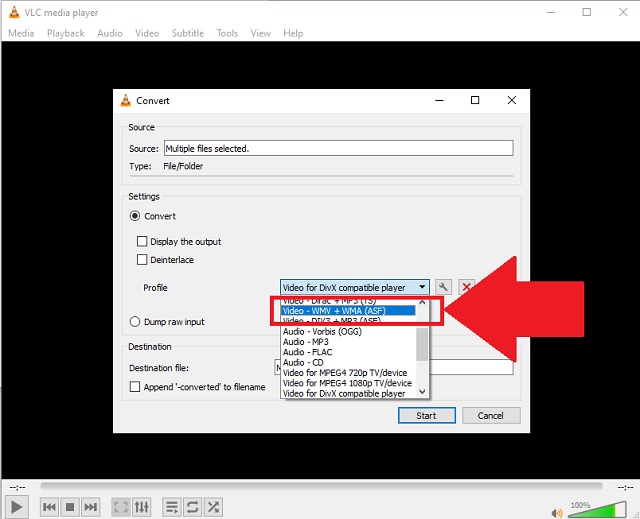This screenshot has width=640, height=519.
Task: Click the VLC cone icon in title bar
Action: point(14,12)
